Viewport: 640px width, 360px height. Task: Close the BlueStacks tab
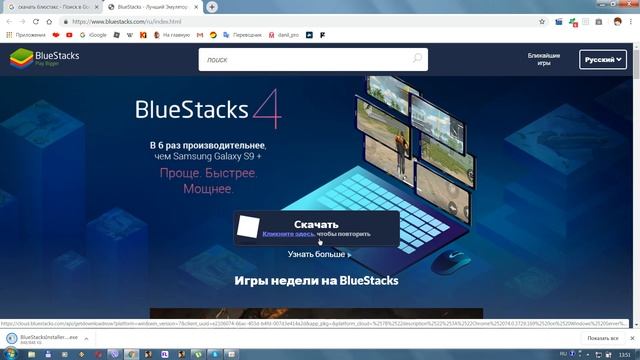point(196,7)
